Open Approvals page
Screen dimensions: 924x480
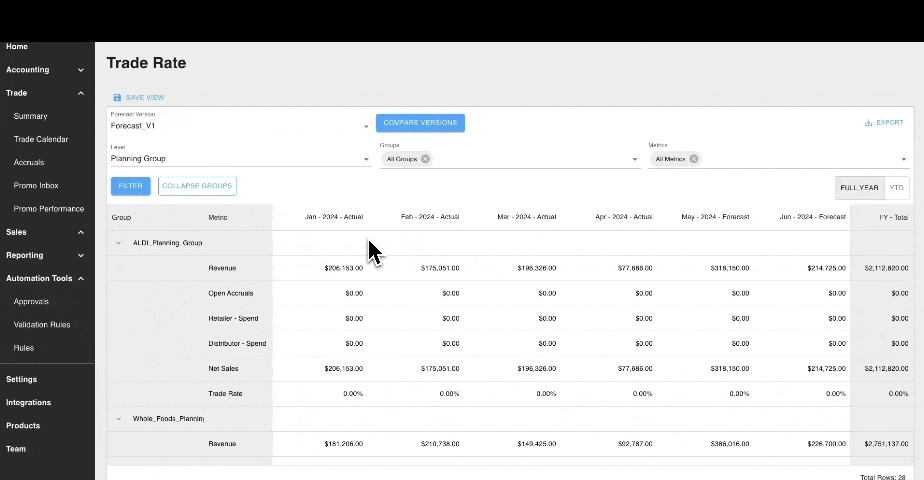click(x=31, y=302)
